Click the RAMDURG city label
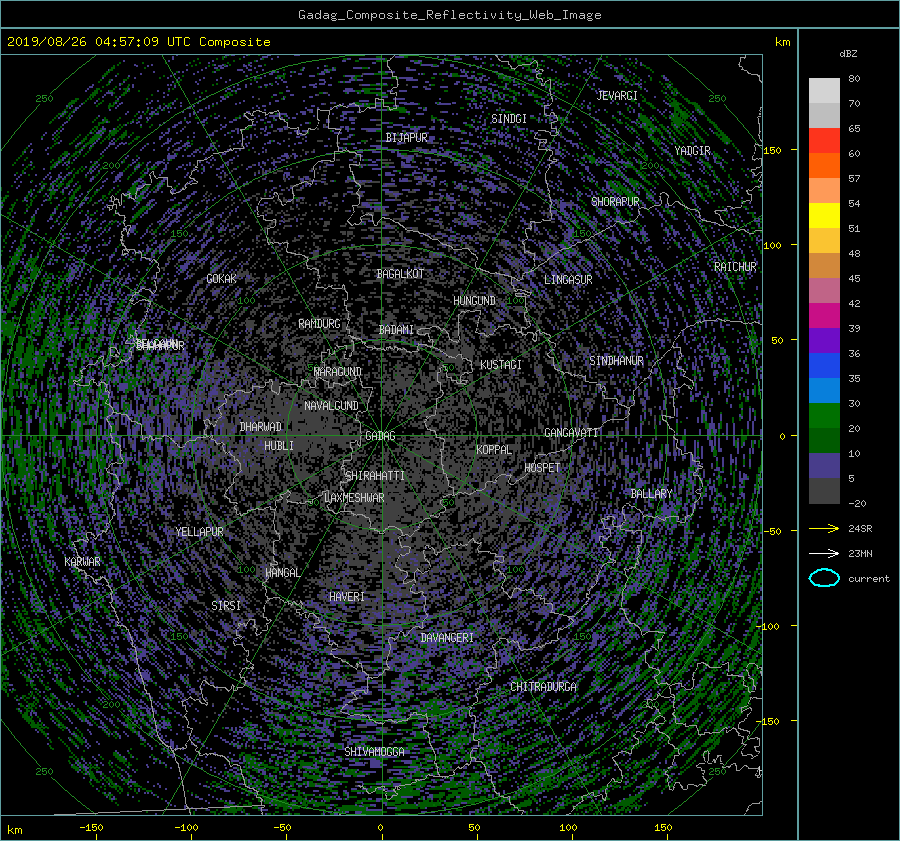Screen dimensions: 900x841 319,324
